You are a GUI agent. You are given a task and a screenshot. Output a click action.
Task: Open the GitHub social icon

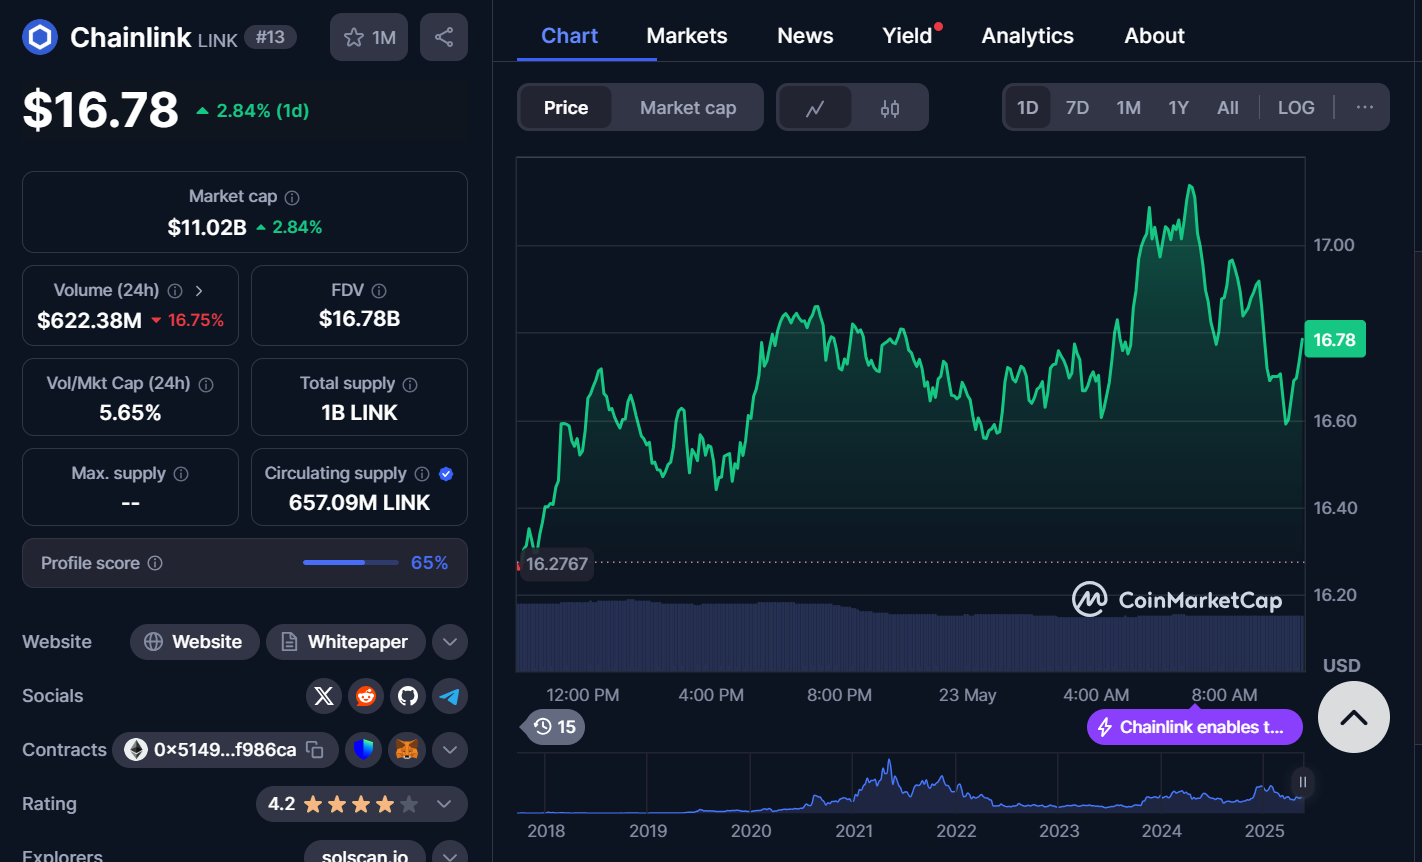click(408, 696)
